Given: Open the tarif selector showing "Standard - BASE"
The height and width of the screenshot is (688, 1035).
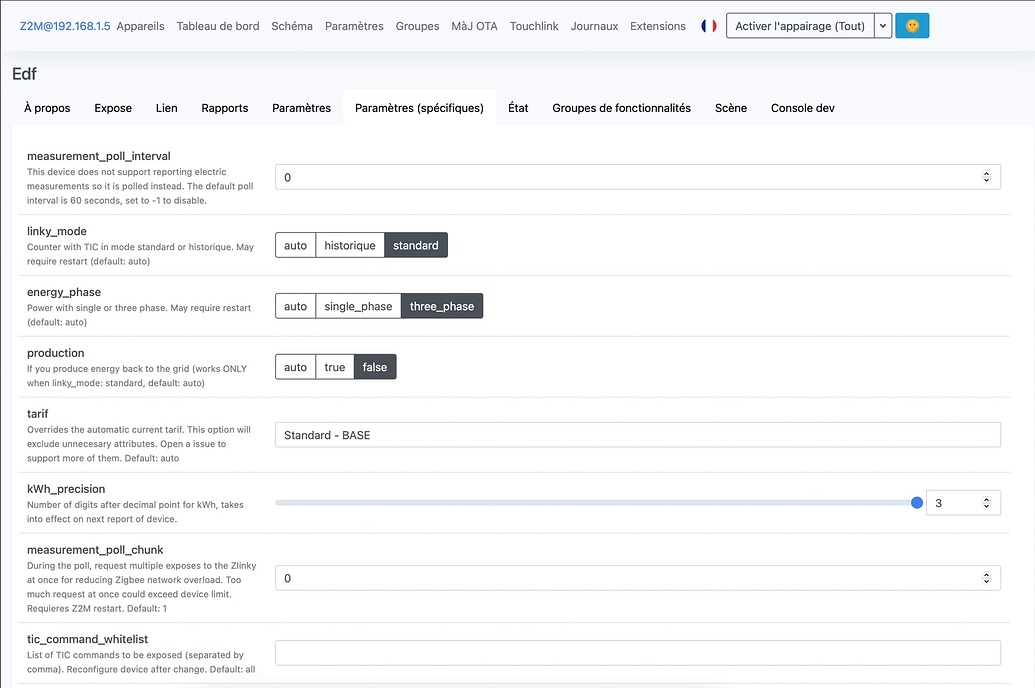Looking at the screenshot, I should coord(637,434).
